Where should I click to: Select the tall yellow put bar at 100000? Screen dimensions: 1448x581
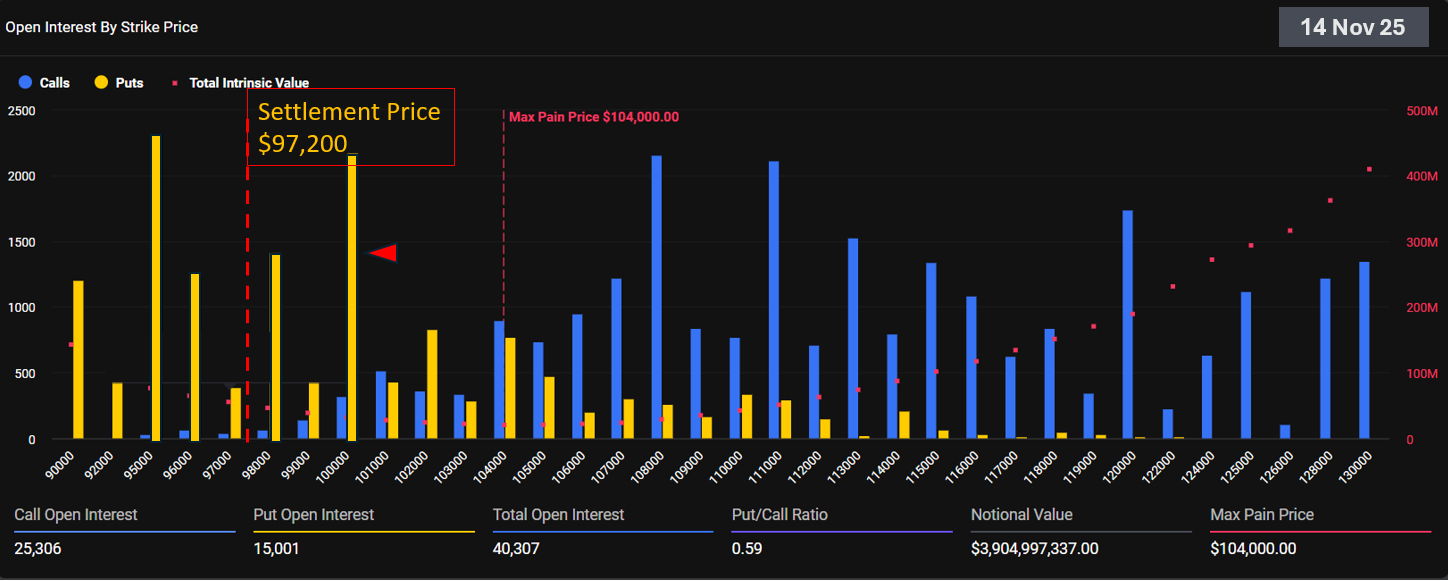pos(352,297)
